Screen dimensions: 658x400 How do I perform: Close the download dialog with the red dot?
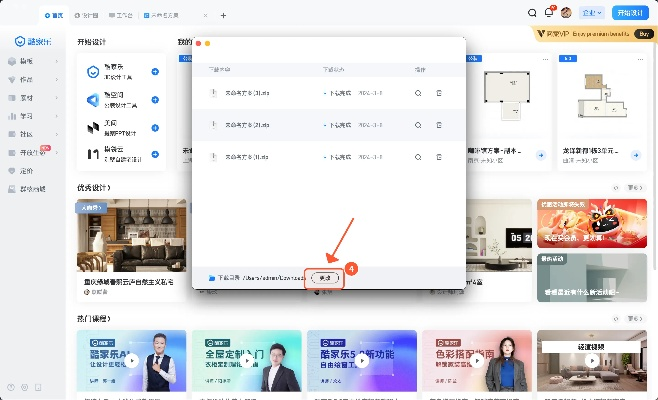click(x=198, y=44)
